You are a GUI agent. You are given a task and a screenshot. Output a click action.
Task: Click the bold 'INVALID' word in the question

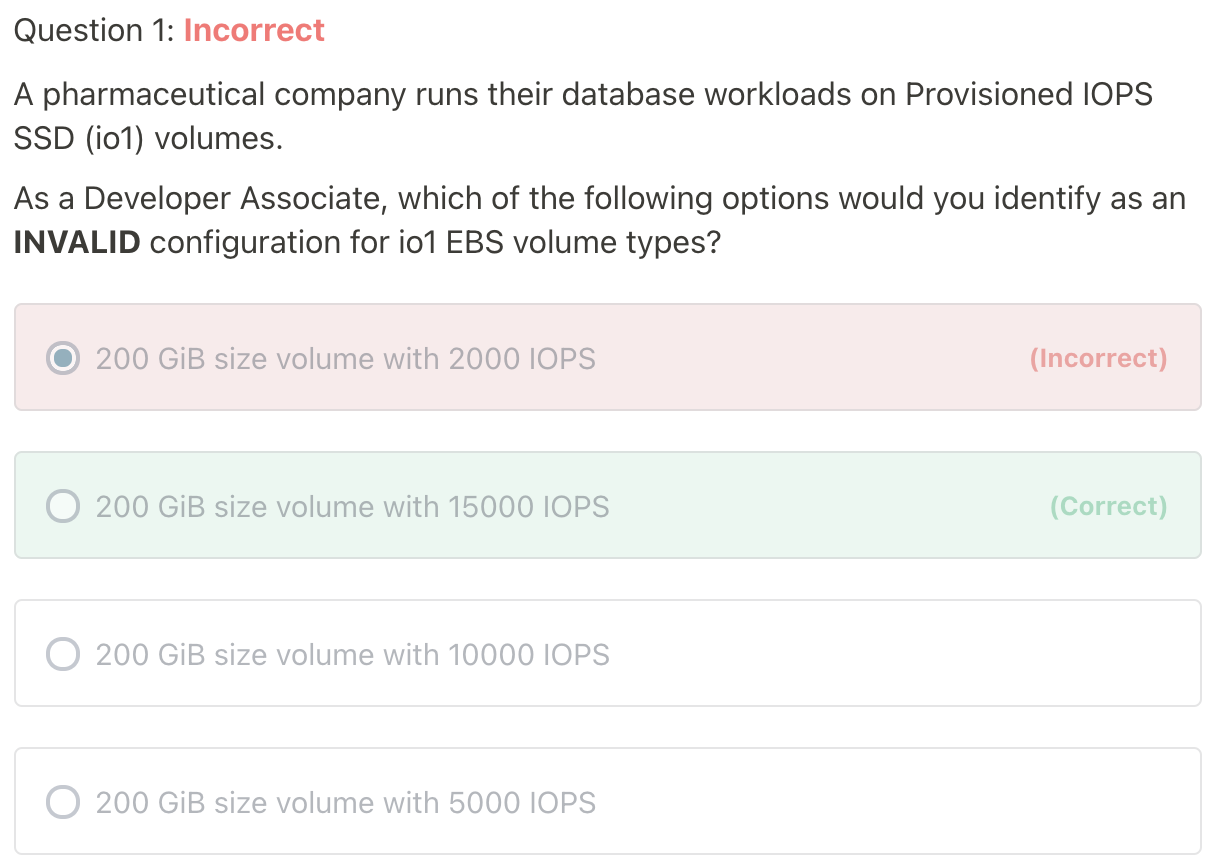click(x=77, y=243)
